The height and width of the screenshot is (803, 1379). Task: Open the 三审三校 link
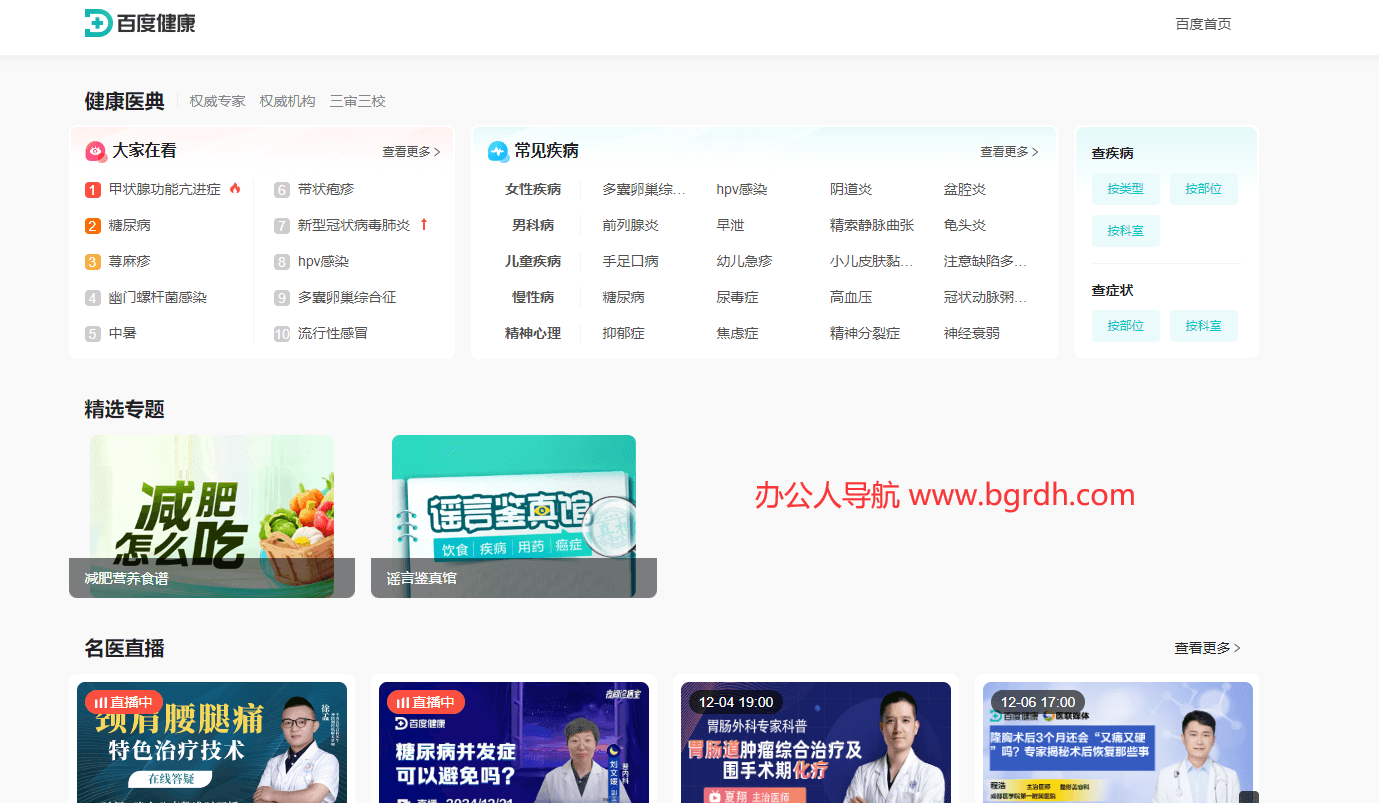(357, 100)
